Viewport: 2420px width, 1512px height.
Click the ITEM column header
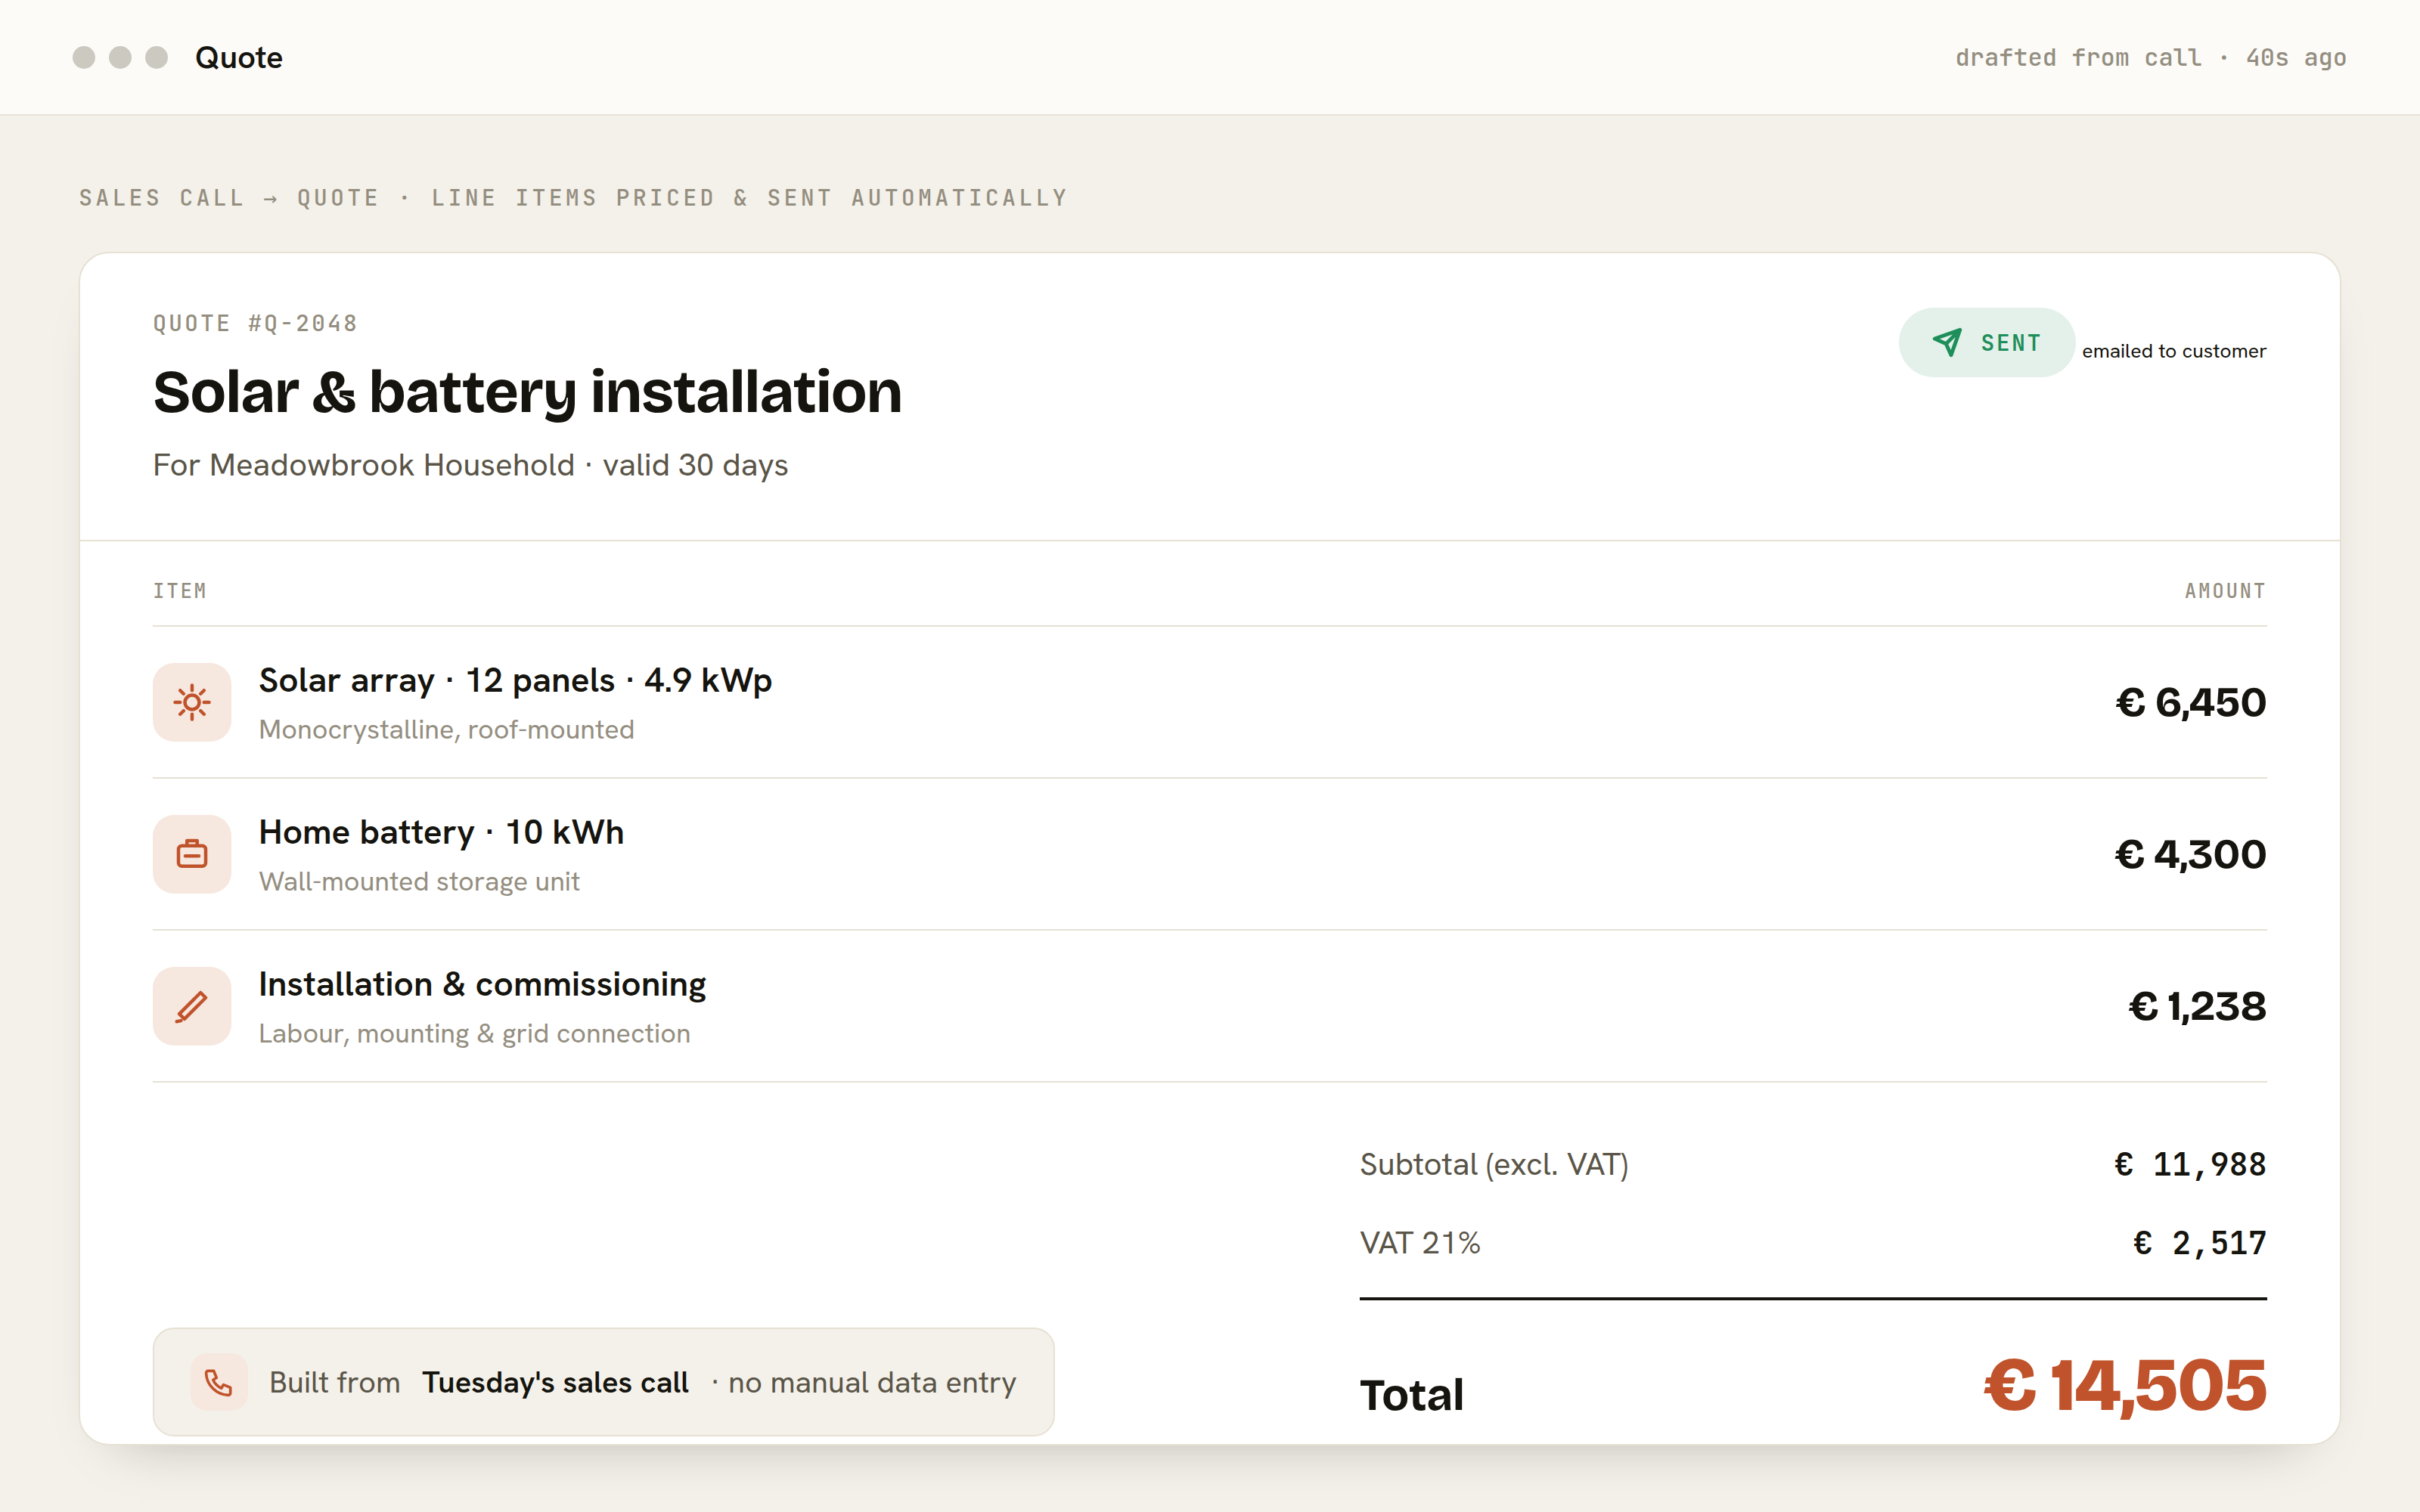click(x=180, y=591)
